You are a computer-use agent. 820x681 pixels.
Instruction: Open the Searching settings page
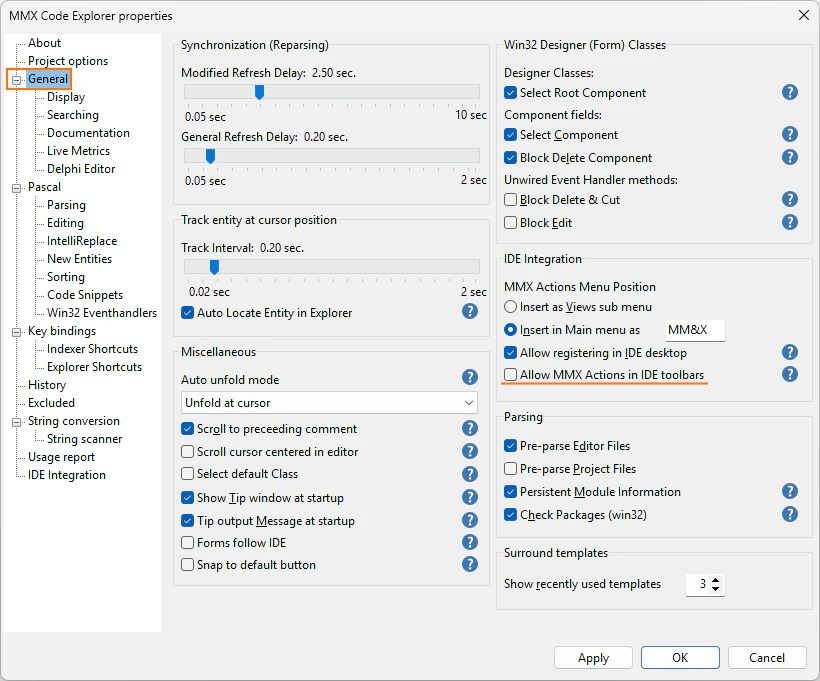tap(73, 115)
